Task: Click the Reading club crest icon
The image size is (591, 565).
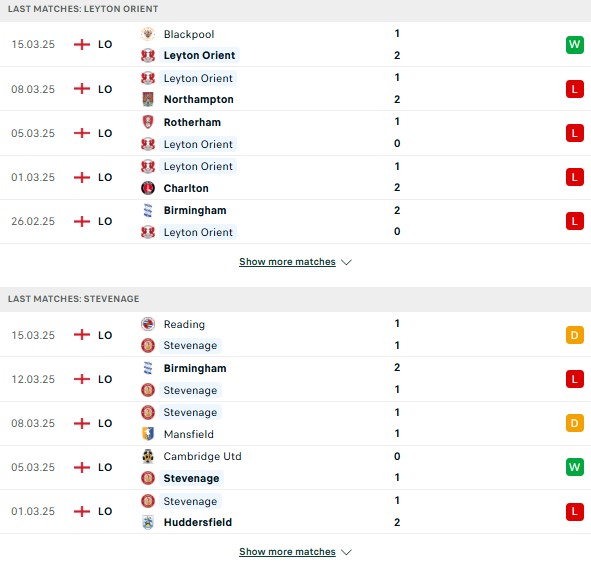Action: click(148, 324)
